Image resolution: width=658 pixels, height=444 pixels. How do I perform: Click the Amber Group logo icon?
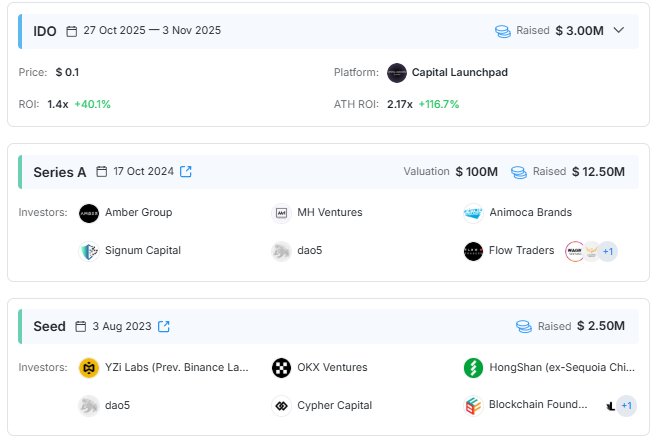89,213
